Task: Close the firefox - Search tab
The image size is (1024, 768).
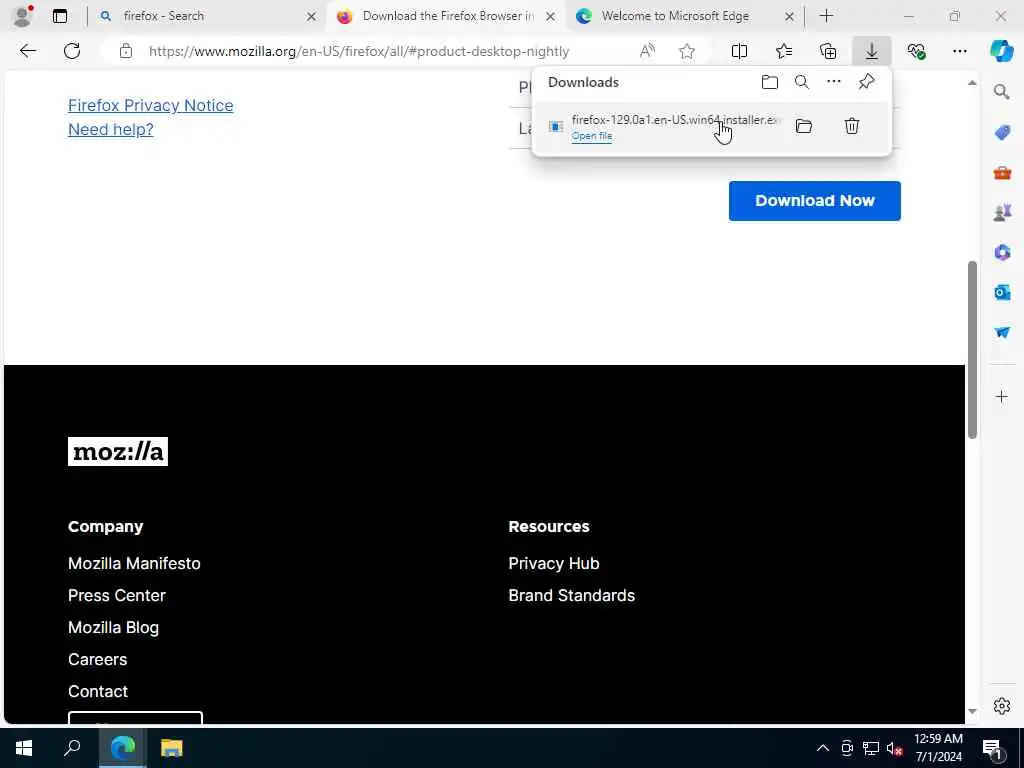Action: point(312,16)
